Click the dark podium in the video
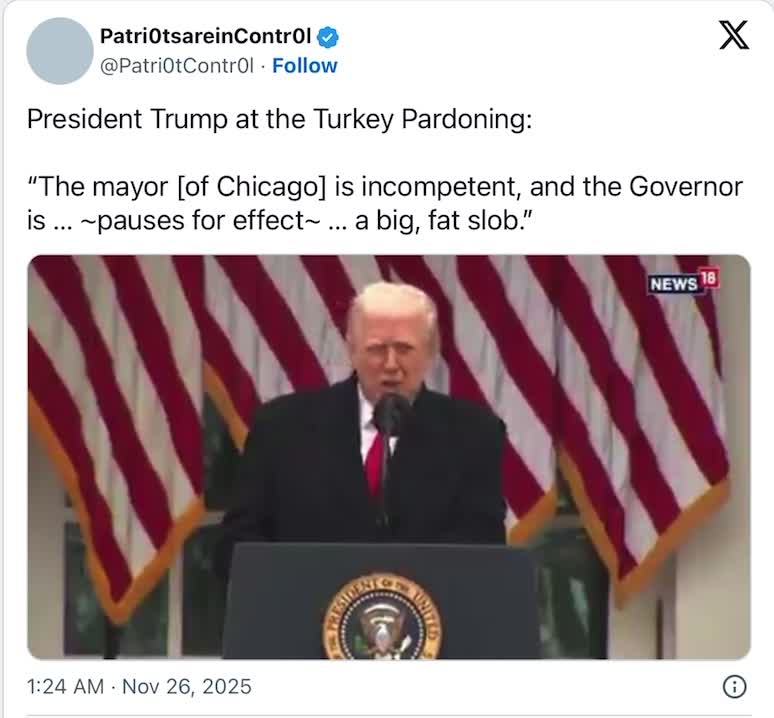Image resolution: width=774 pixels, height=718 pixels. pos(380,601)
